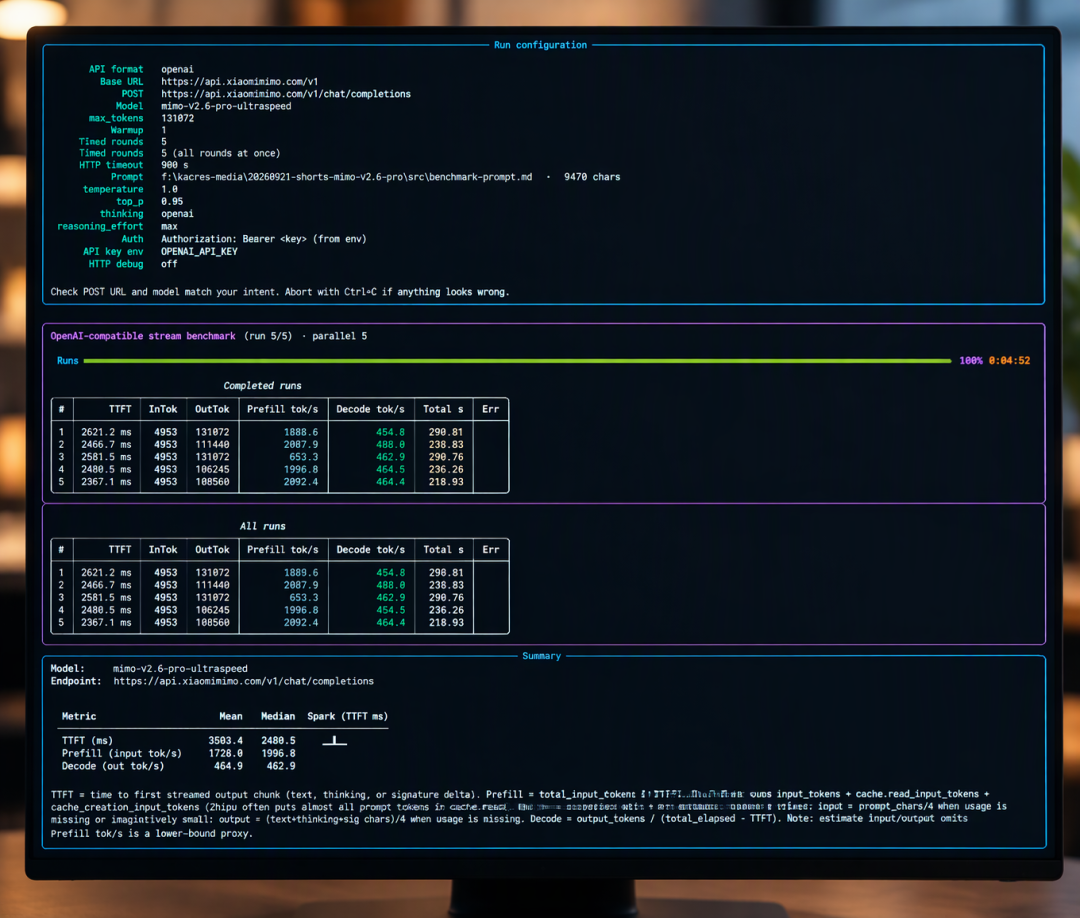
Task: Click the HTTP debug value 'off'
Action: point(169,264)
